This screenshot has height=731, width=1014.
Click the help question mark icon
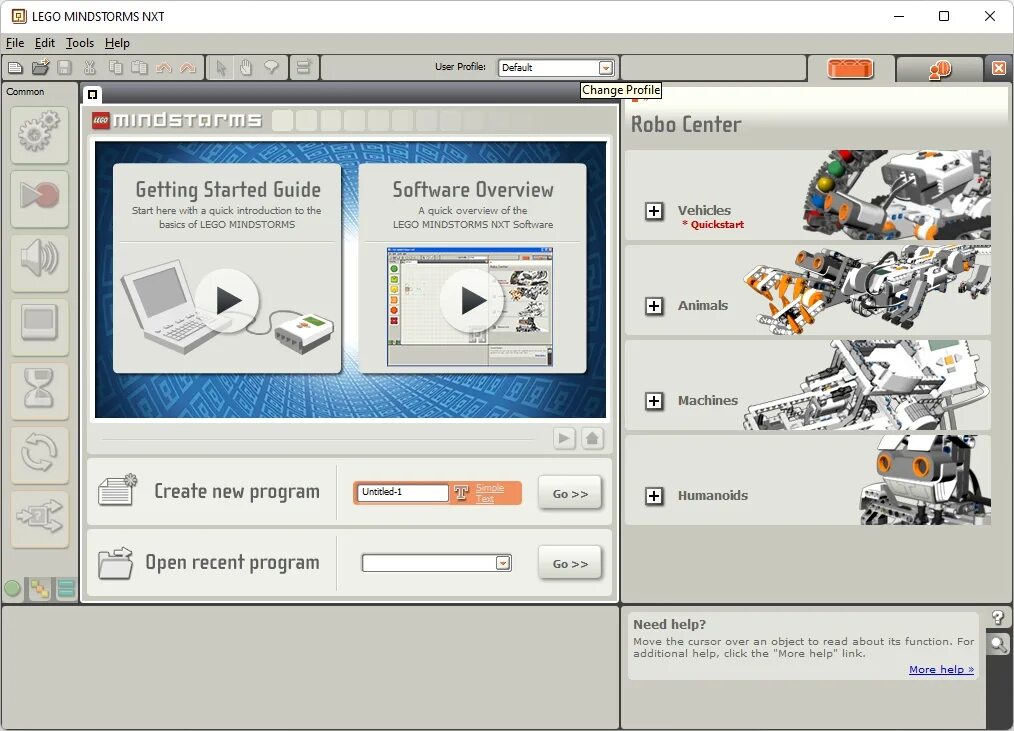(998, 618)
